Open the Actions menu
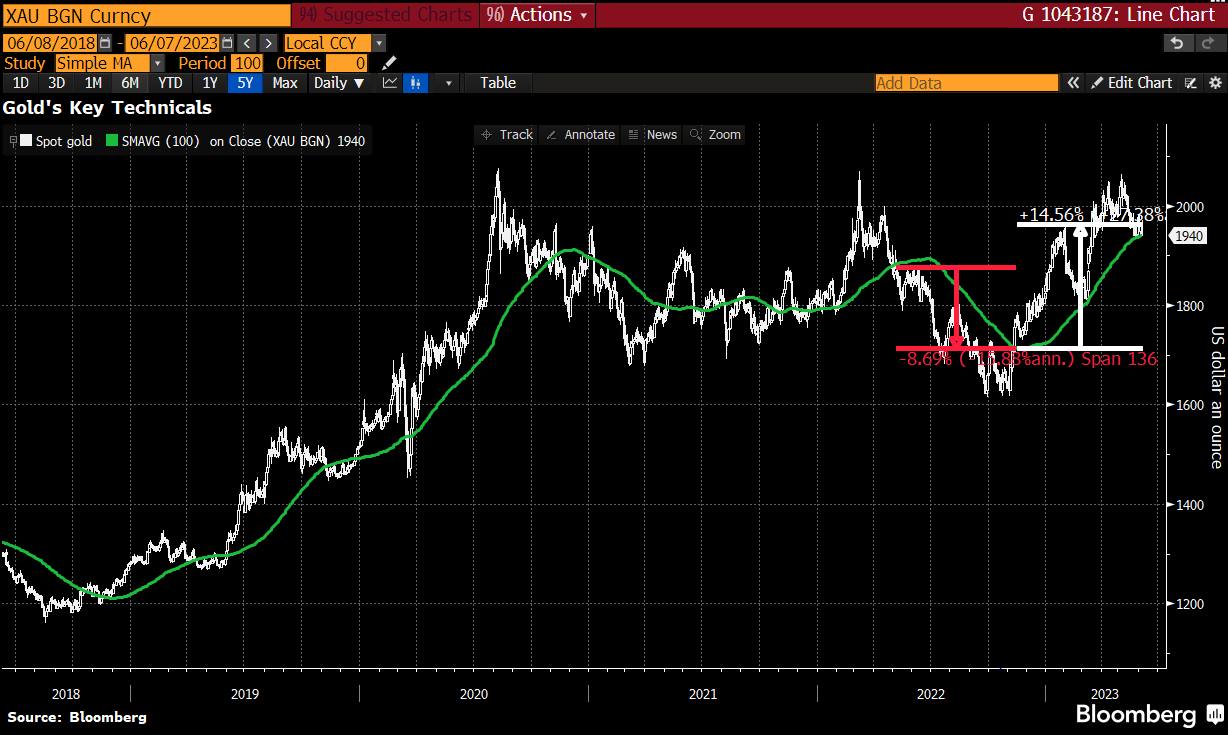 pos(537,15)
